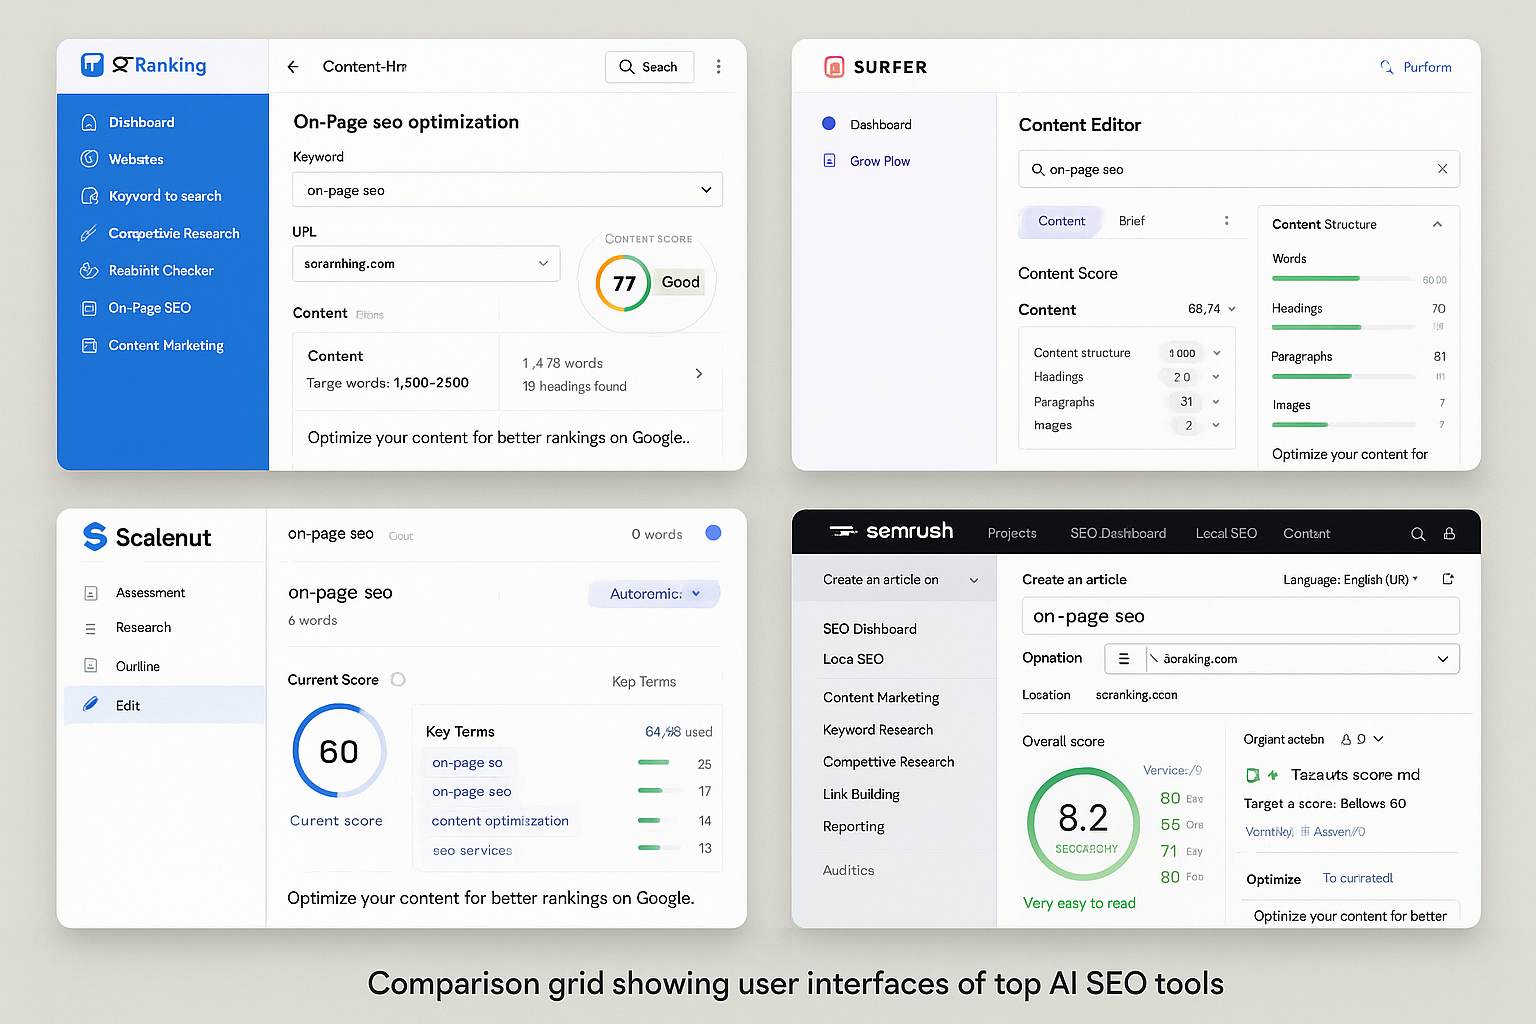Open Keyword Research in Semrush sidebar
Viewport: 1536px width, 1024px height.
878,730
